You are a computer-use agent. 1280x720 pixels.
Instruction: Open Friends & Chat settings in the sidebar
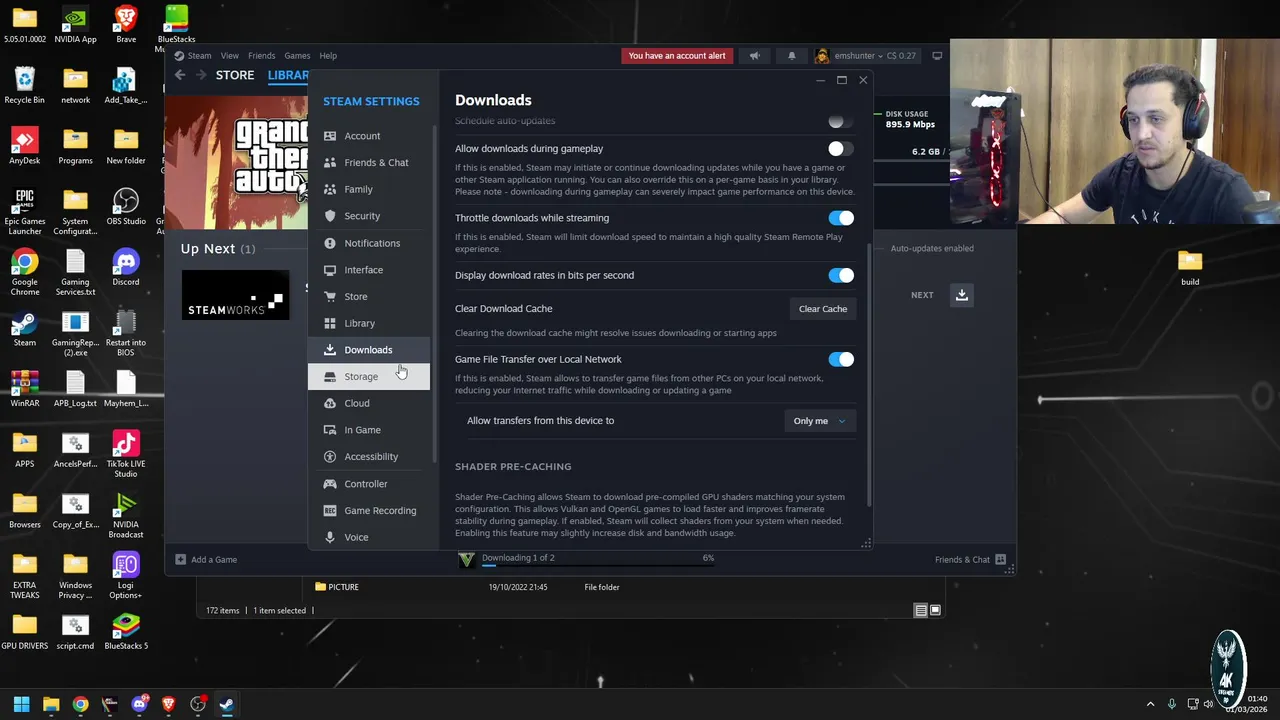point(369,163)
